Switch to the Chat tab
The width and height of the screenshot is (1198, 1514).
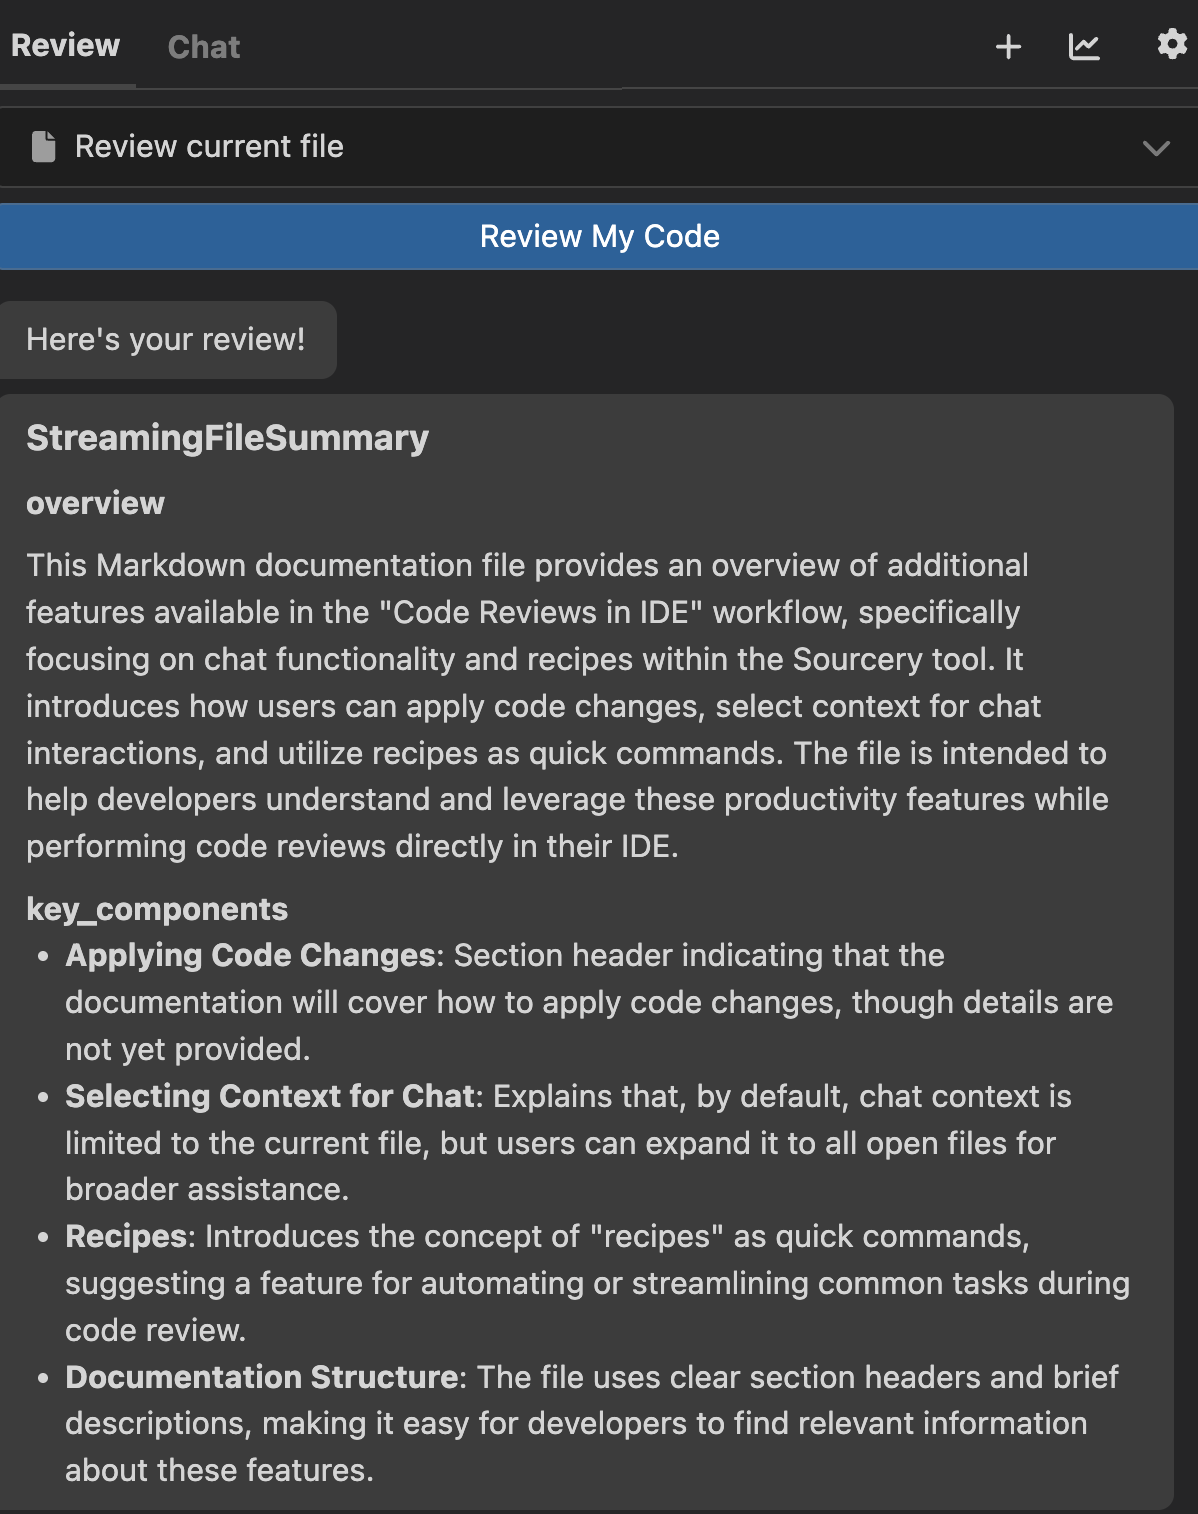(x=204, y=47)
